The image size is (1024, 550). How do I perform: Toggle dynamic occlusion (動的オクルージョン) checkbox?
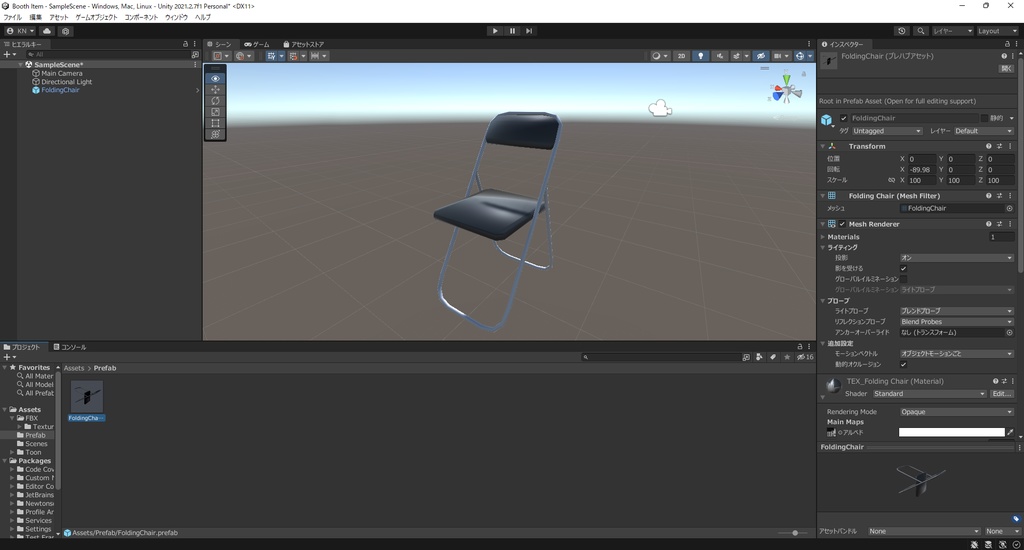[x=904, y=364]
